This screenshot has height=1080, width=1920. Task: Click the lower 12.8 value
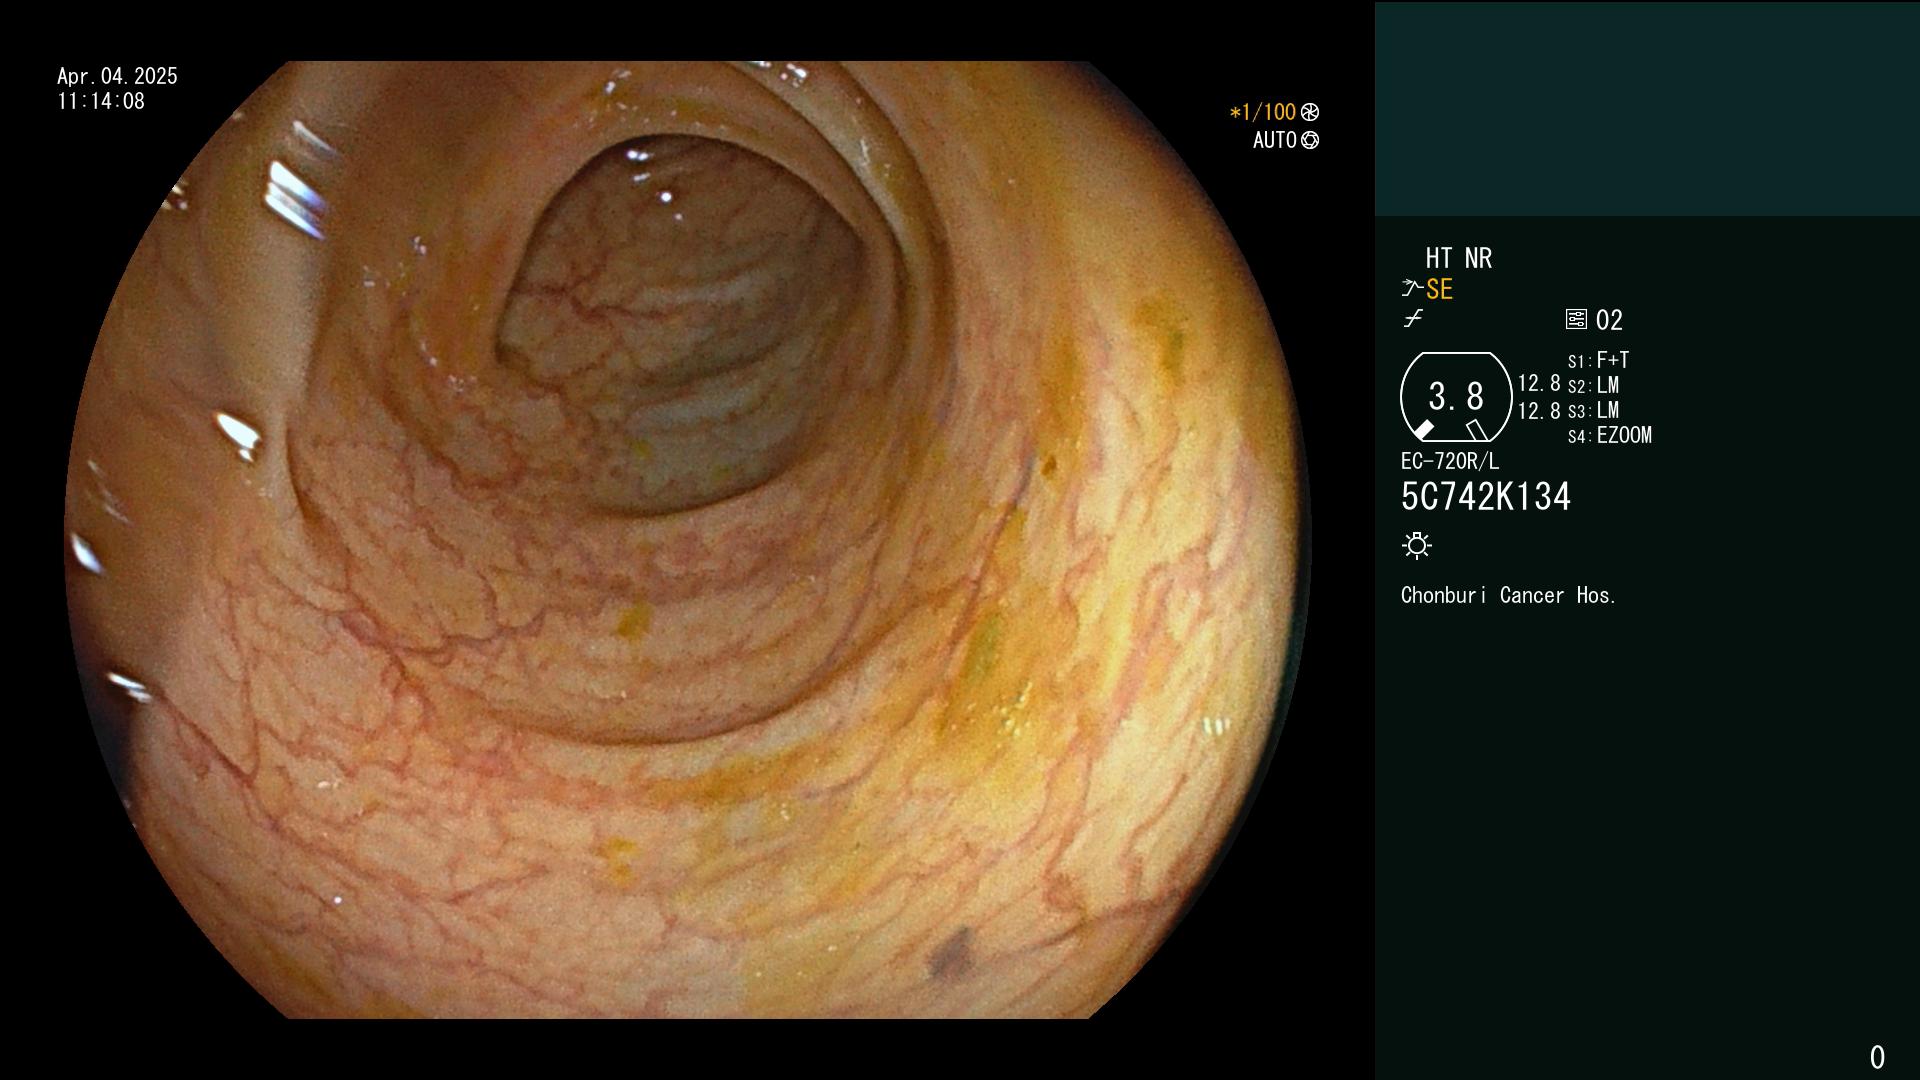pyautogui.click(x=1539, y=411)
